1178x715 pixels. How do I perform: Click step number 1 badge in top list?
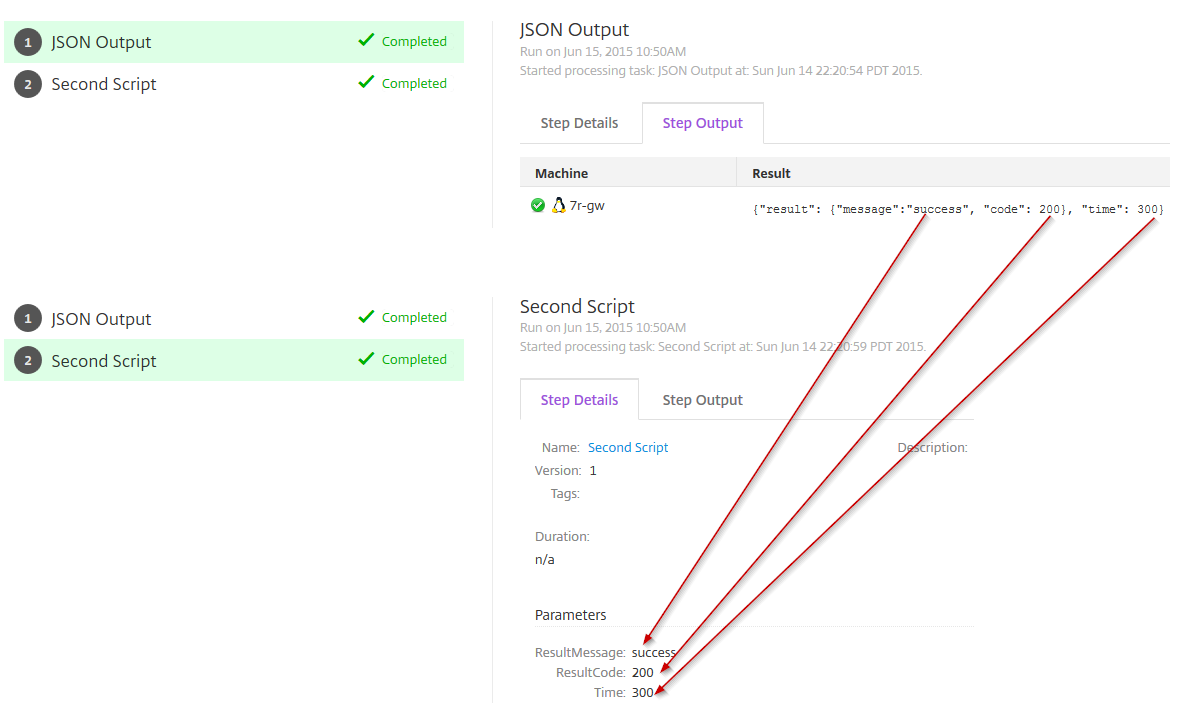click(28, 42)
